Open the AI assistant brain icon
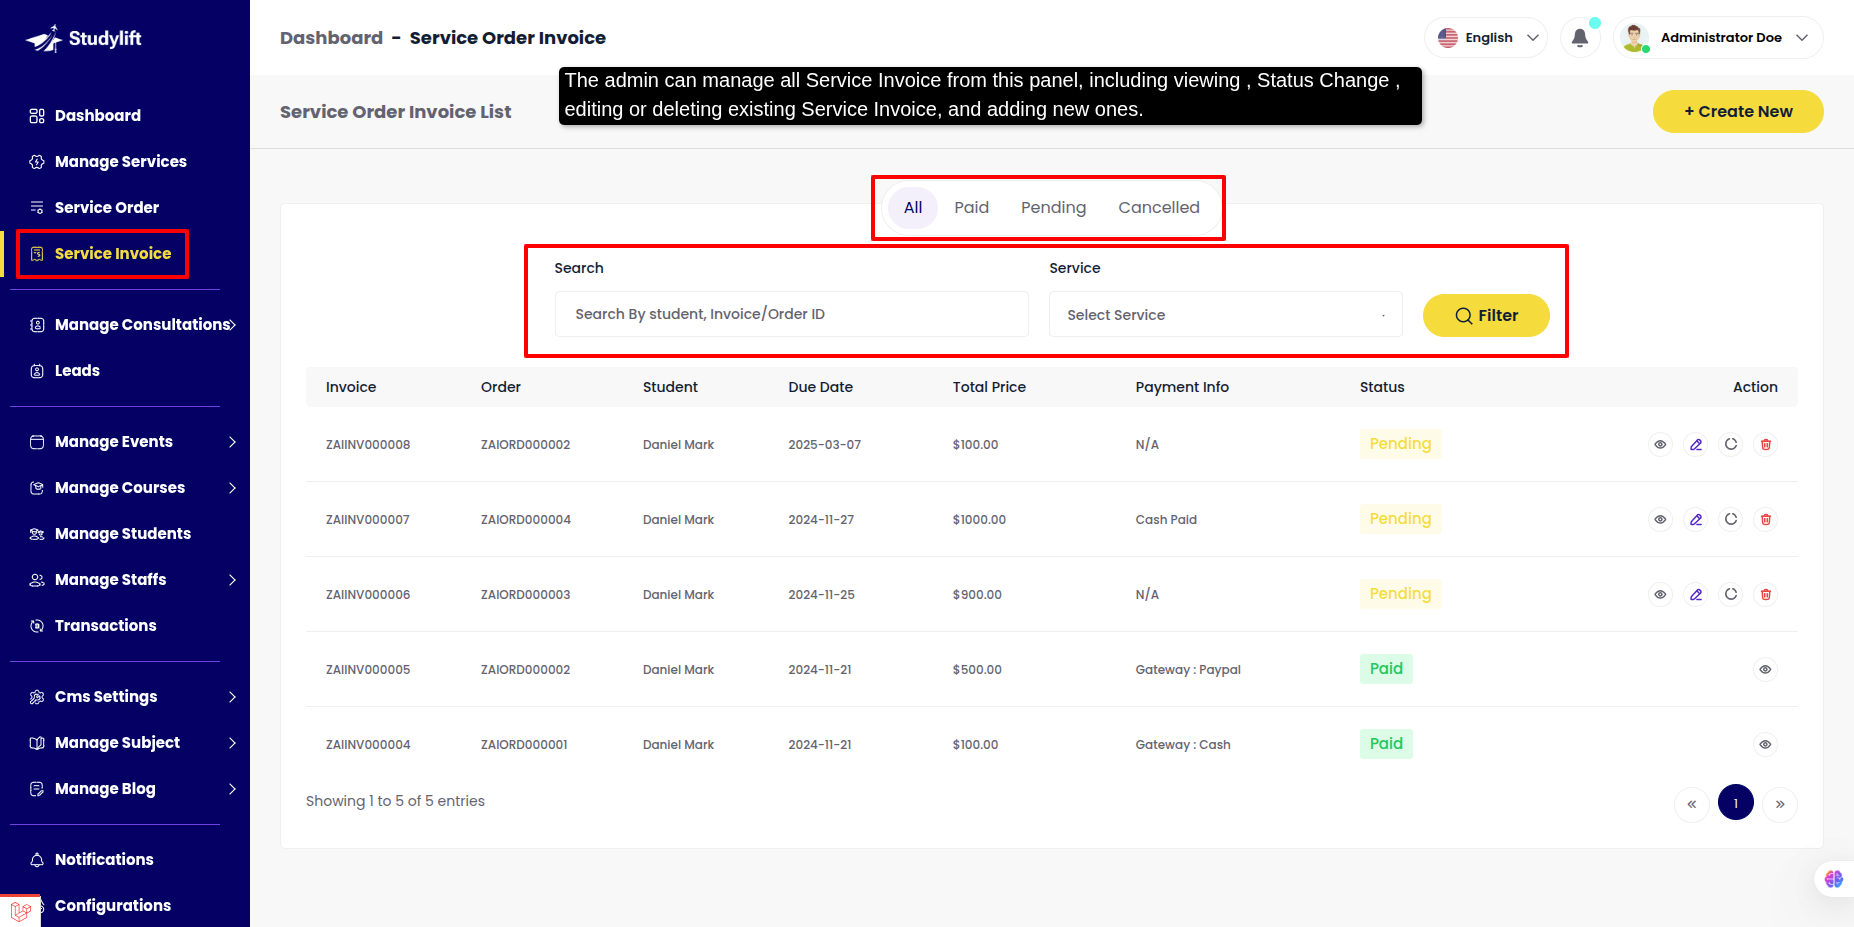Viewport: 1854px width, 927px height. 1834,879
